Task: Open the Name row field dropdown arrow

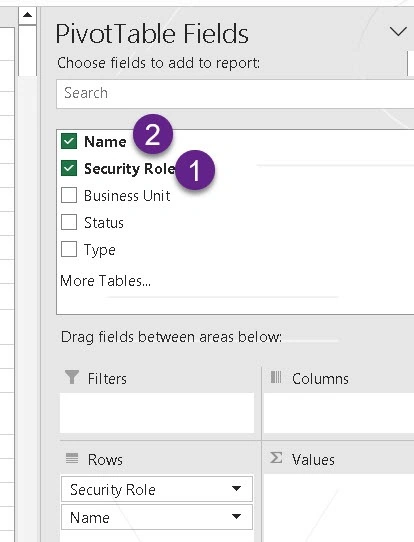Action: 236,516
